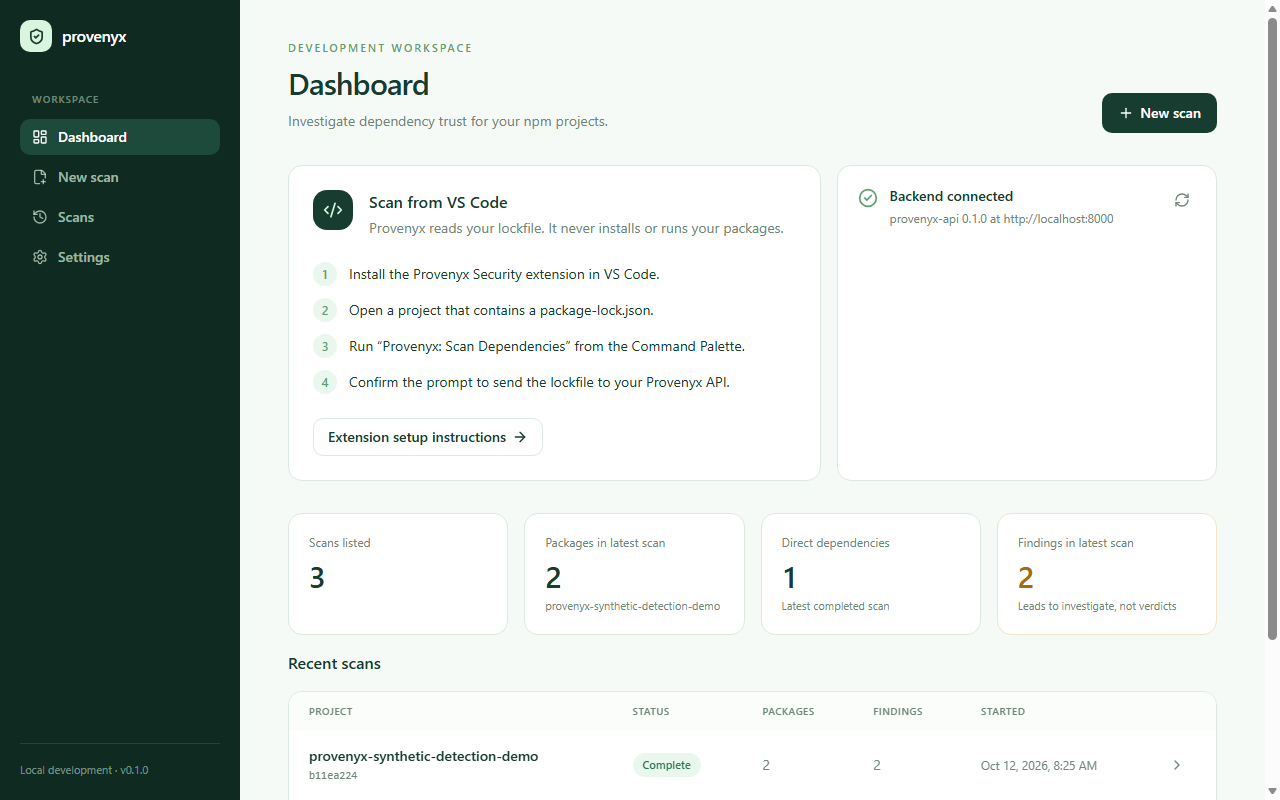Image resolution: width=1280 pixels, height=800 pixels.
Task: Click the page vertical scrollbar
Action: coord(1273,330)
